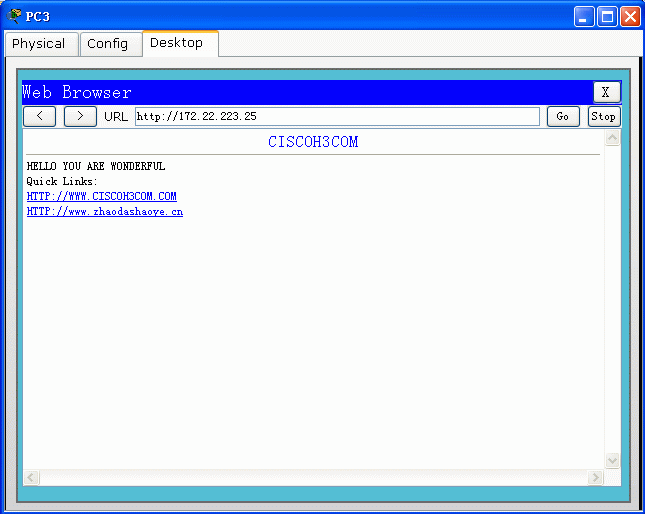Select the Desktop tab
The height and width of the screenshot is (514, 645).
[x=180, y=43]
